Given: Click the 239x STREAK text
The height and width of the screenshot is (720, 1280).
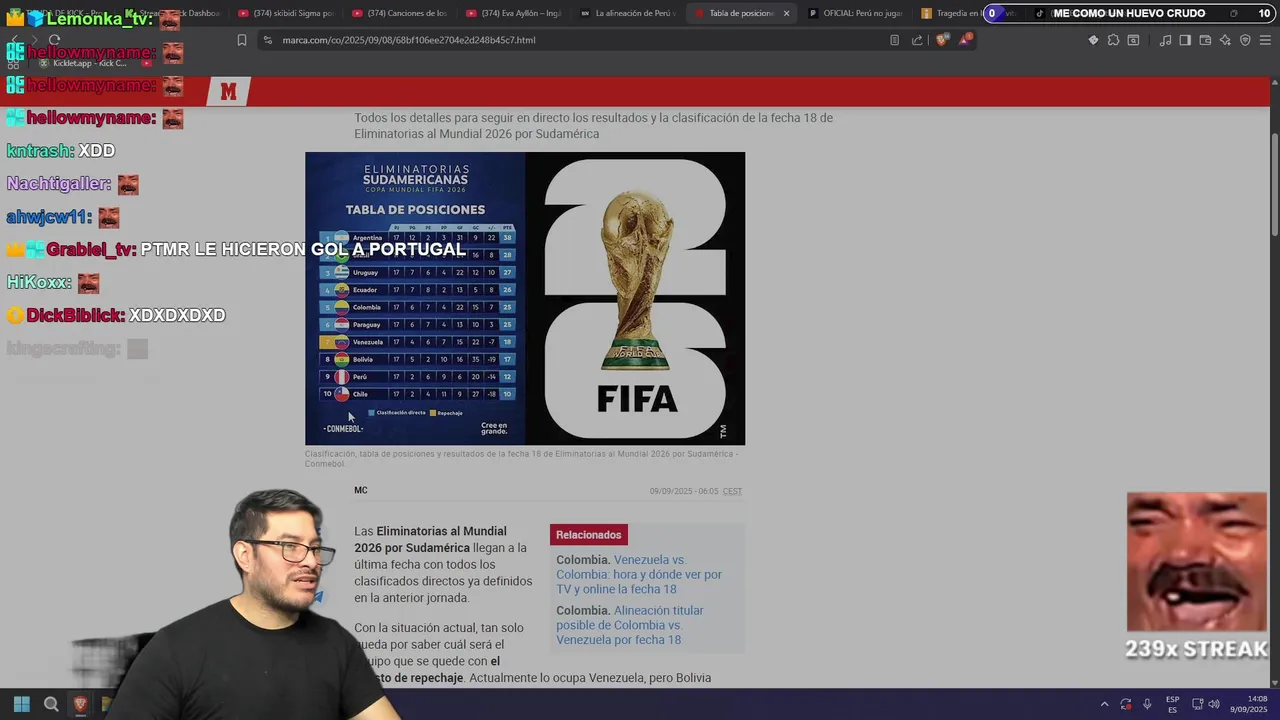Looking at the screenshot, I should click(x=1196, y=649).
